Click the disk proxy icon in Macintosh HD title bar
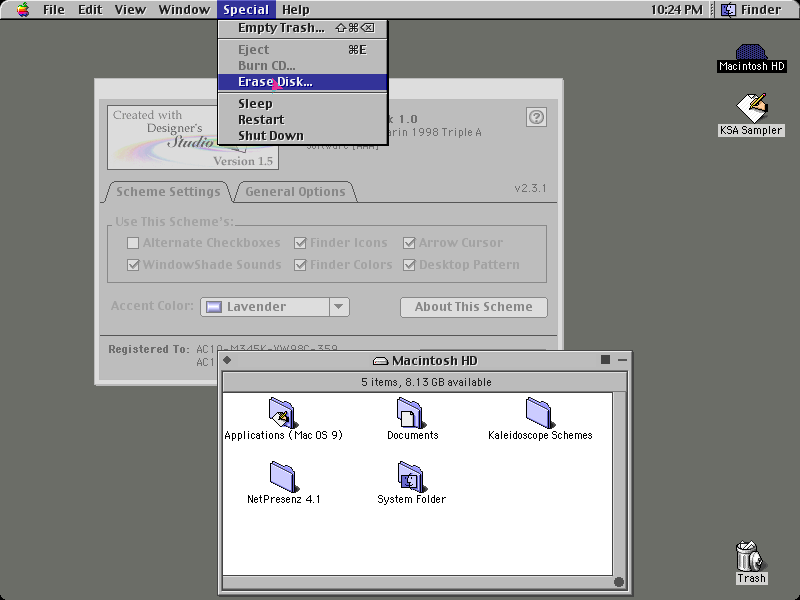 (x=381, y=361)
